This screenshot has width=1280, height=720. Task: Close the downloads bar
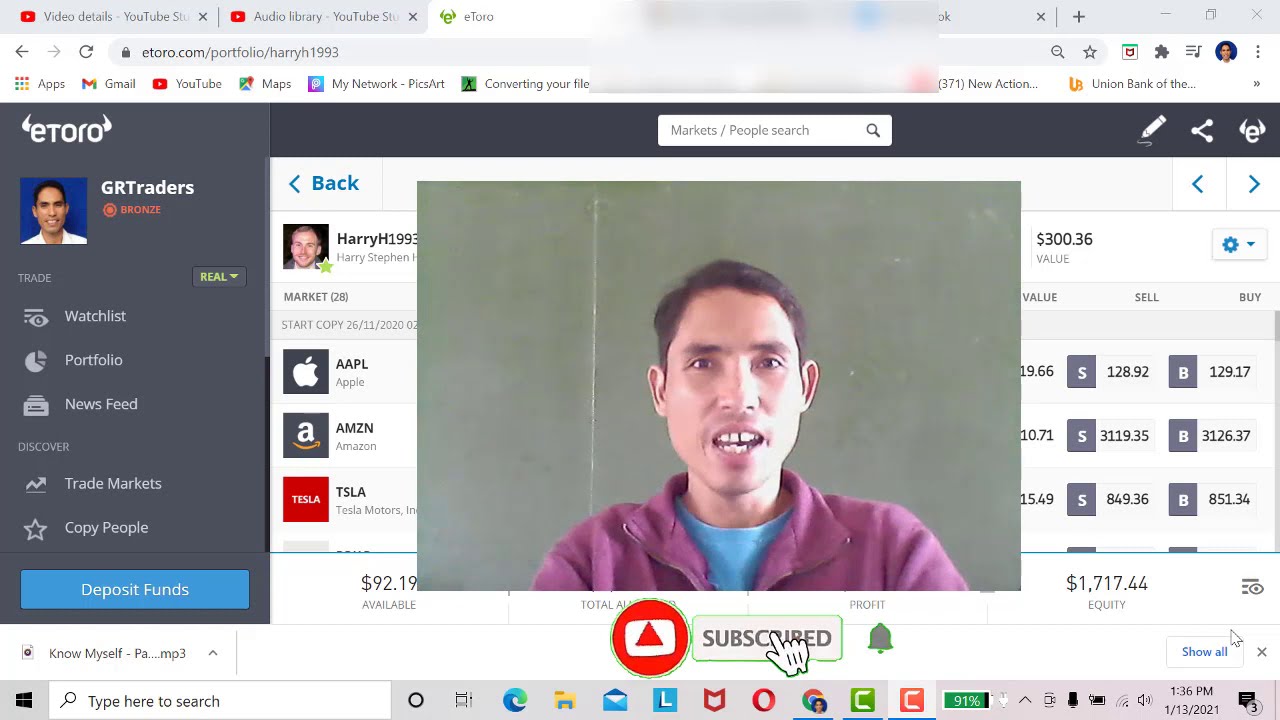coord(1261,652)
